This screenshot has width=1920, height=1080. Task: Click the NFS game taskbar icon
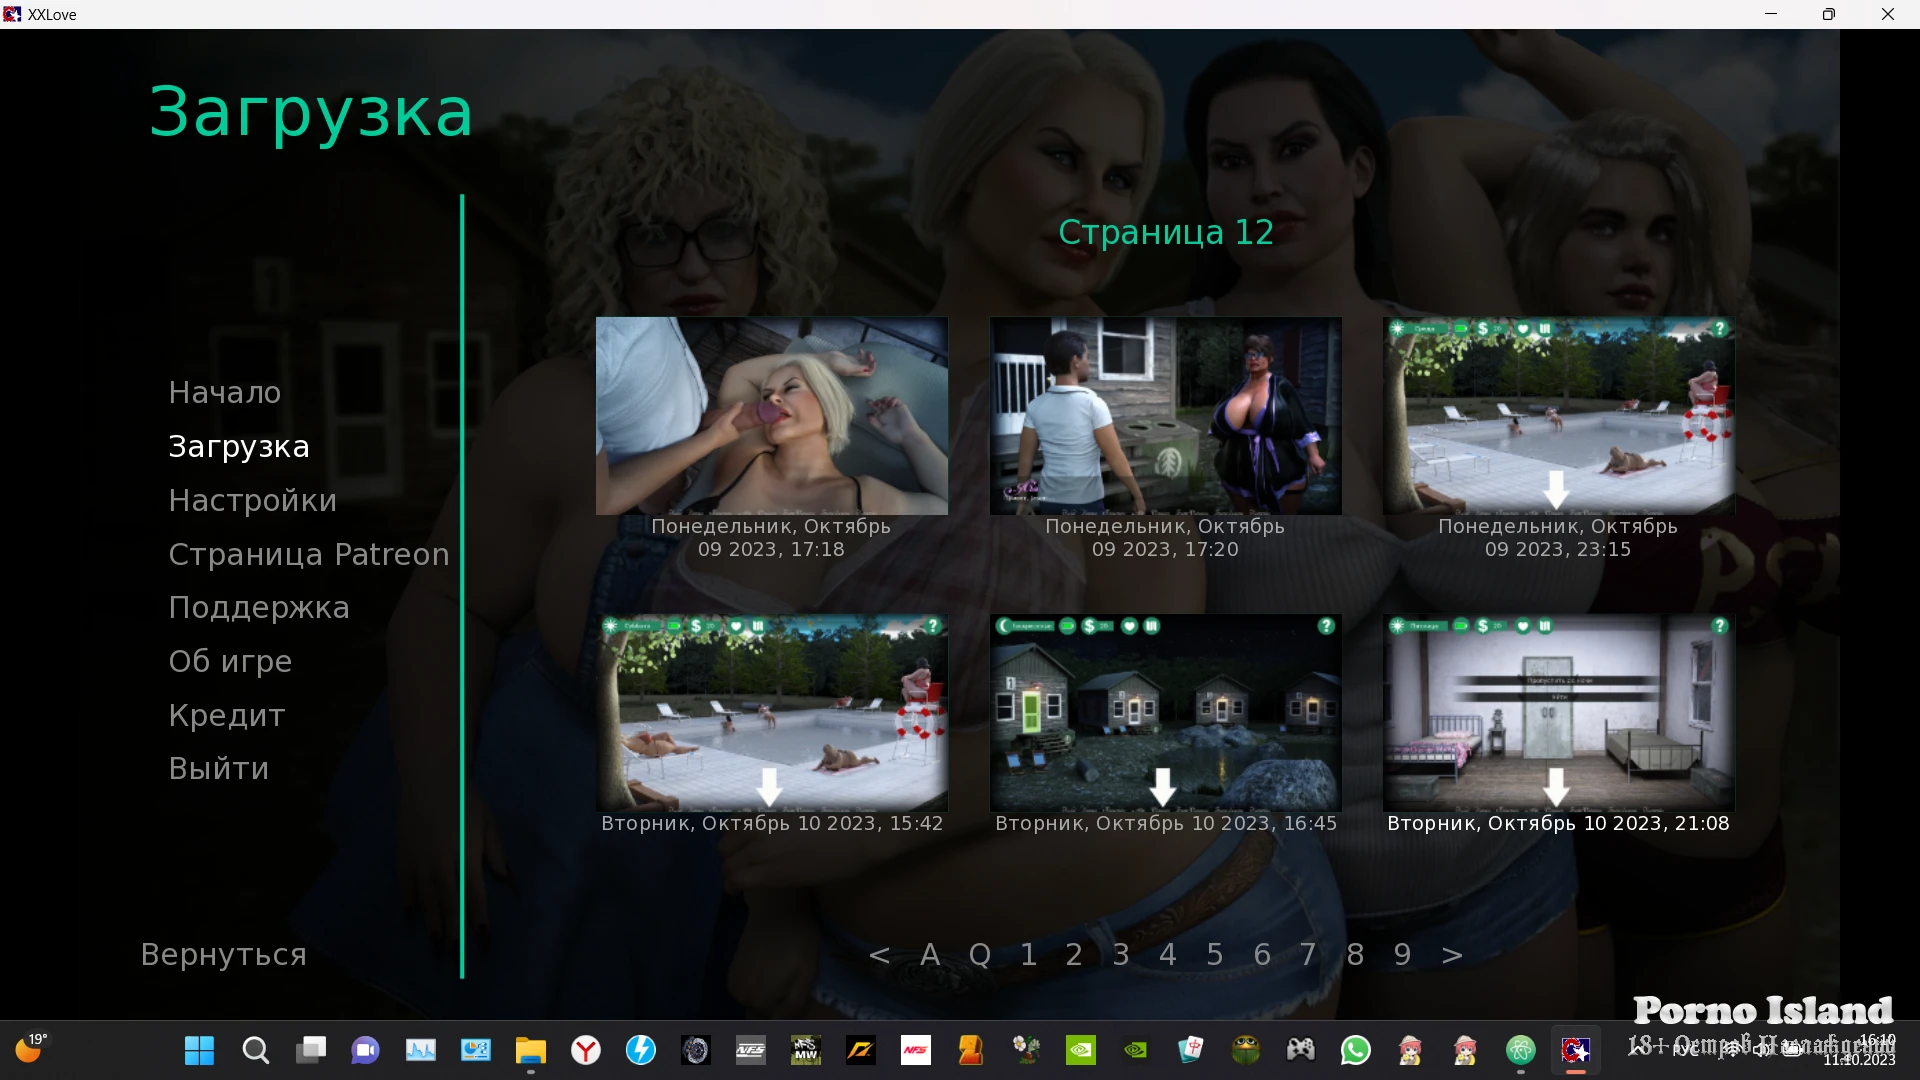(915, 1050)
